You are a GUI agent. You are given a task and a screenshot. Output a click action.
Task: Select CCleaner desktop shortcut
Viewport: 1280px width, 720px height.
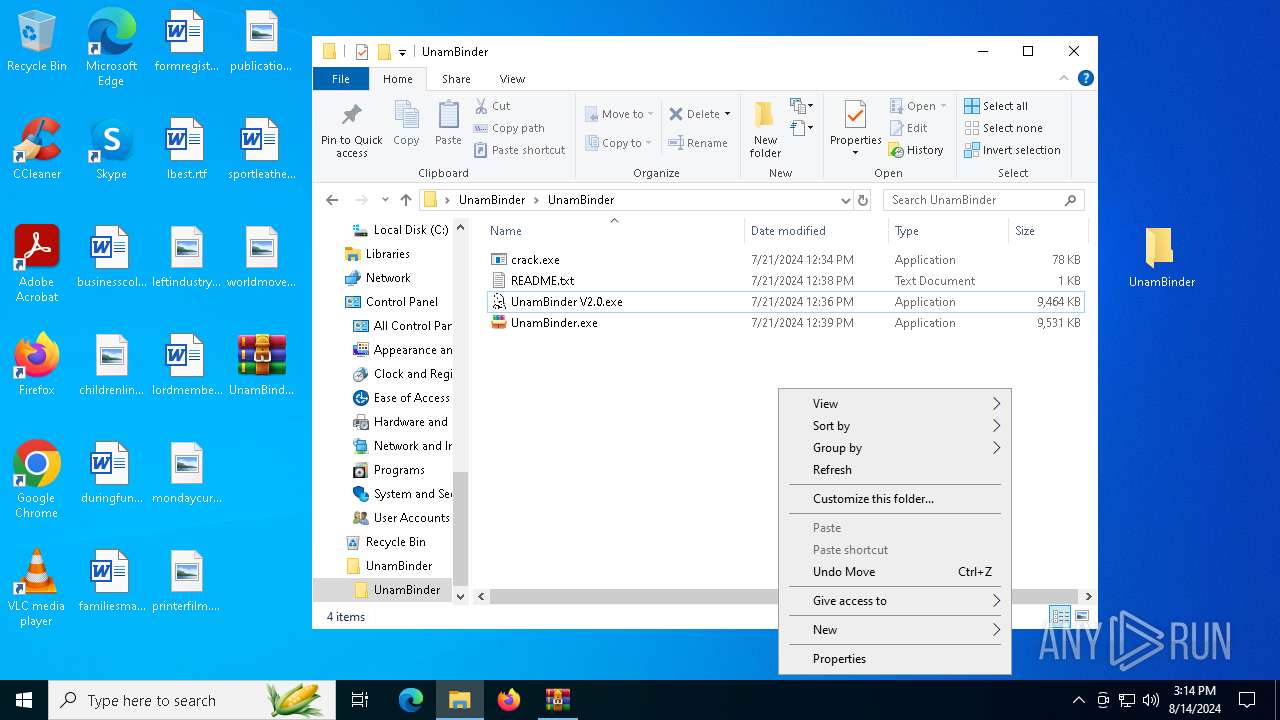(37, 149)
